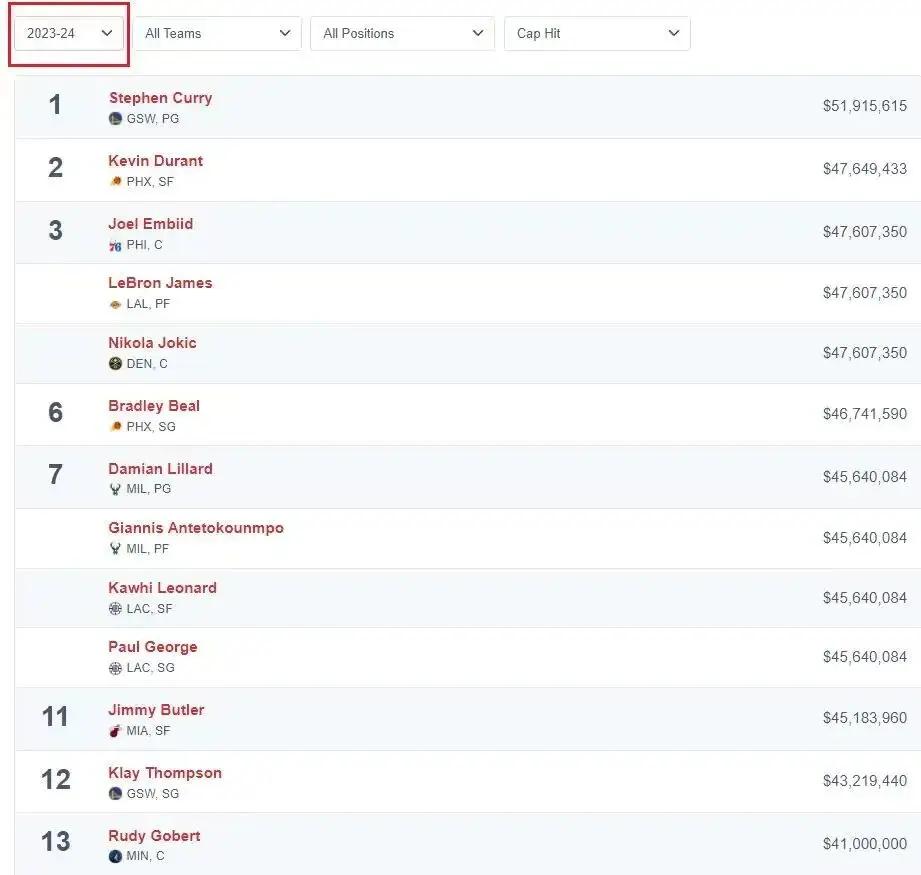Click Paul George's player link

click(x=153, y=647)
